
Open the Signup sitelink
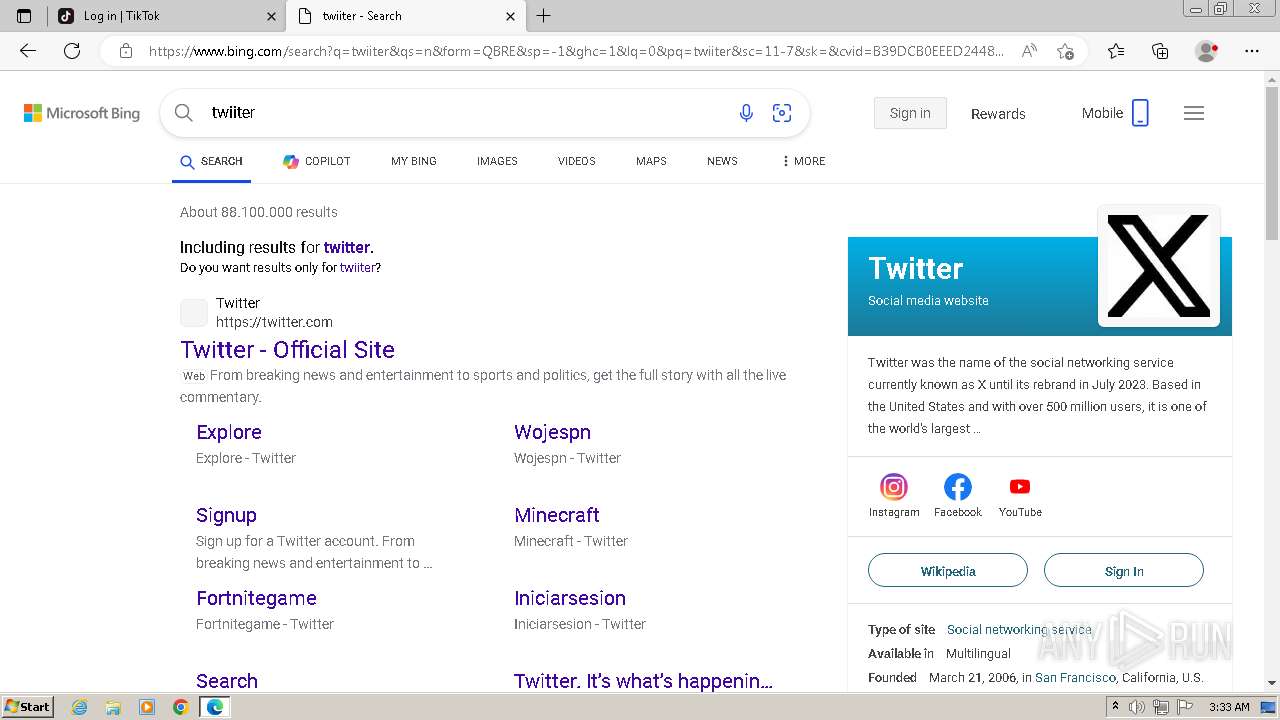coord(226,515)
